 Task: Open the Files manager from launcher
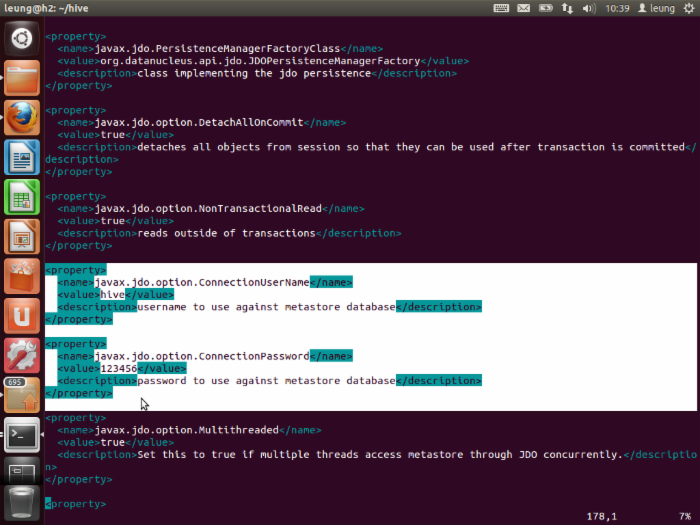[x=21, y=78]
